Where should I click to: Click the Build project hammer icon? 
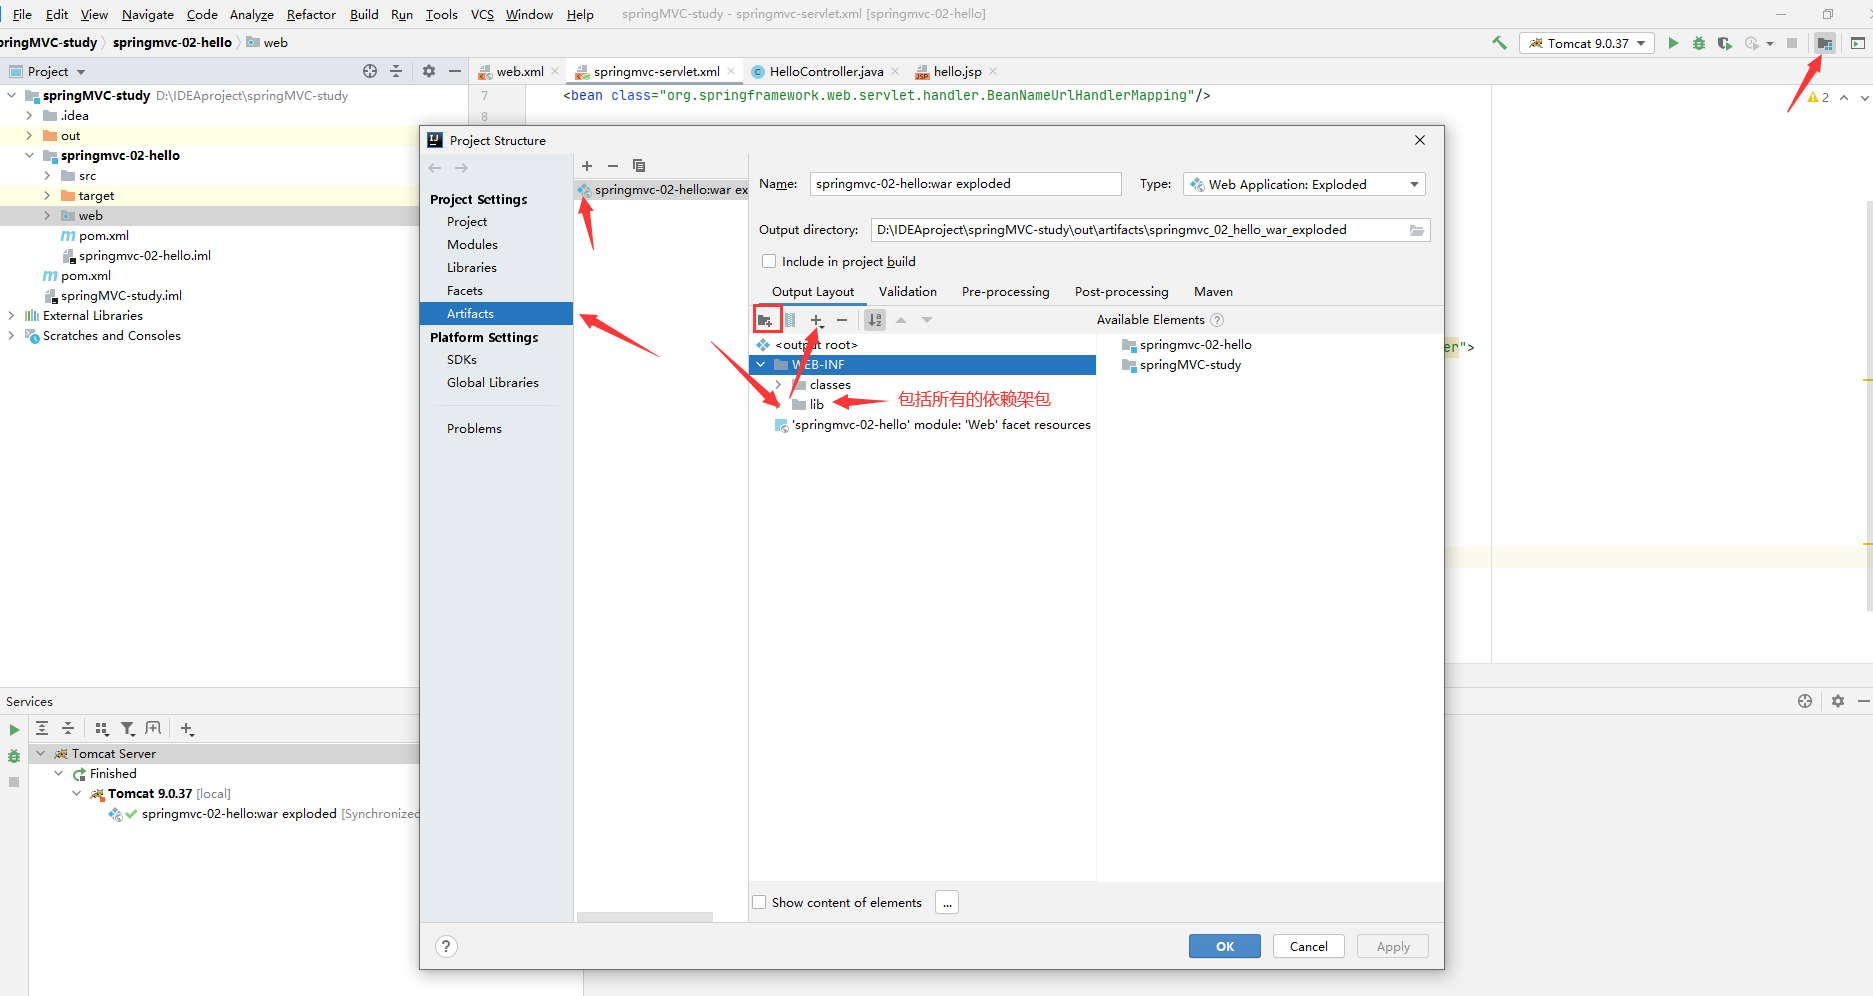pyautogui.click(x=1499, y=43)
